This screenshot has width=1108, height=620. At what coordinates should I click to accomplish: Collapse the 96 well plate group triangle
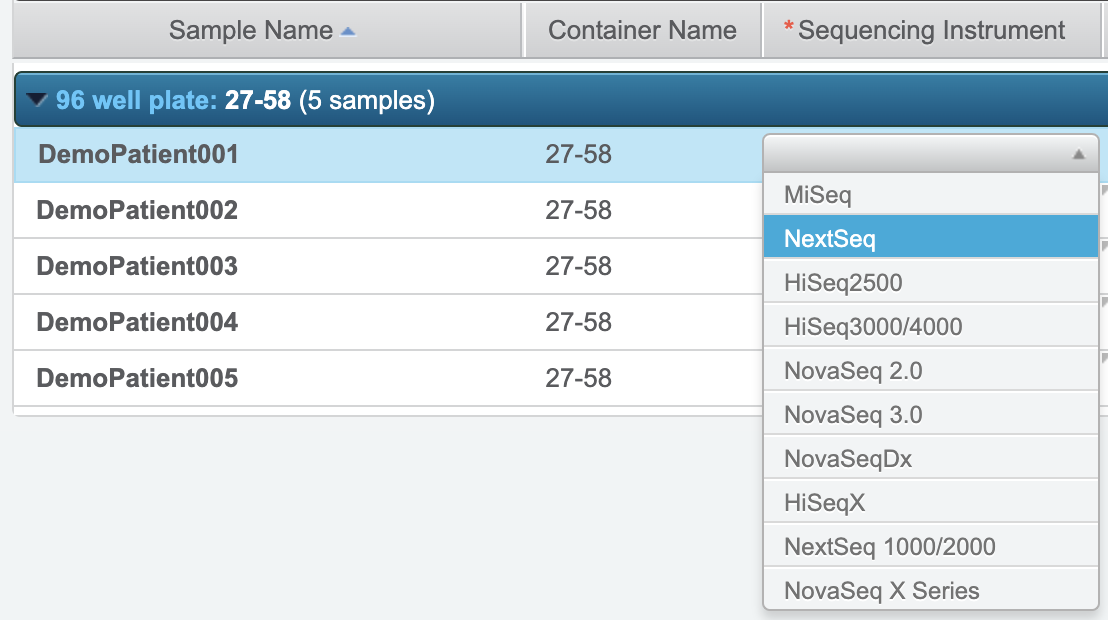click(x=38, y=100)
